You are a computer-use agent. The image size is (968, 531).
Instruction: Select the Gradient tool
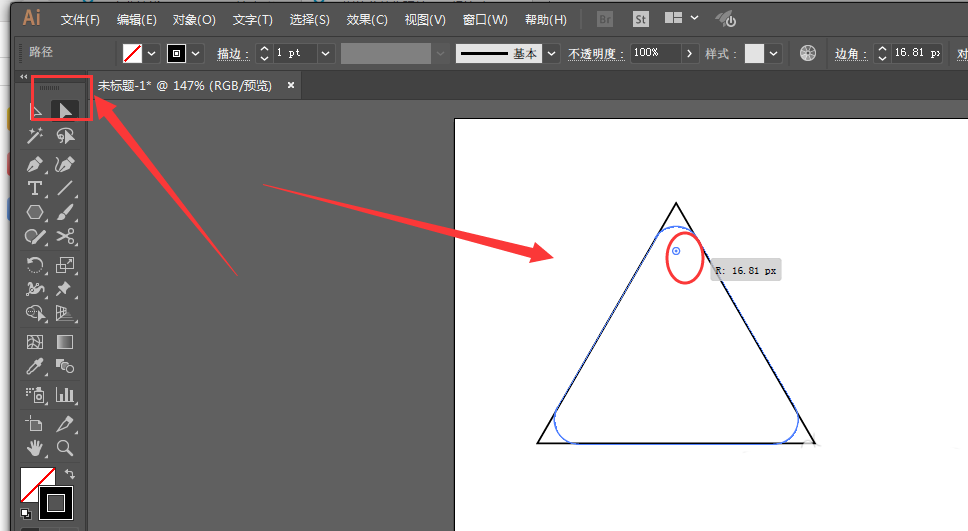coord(65,342)
